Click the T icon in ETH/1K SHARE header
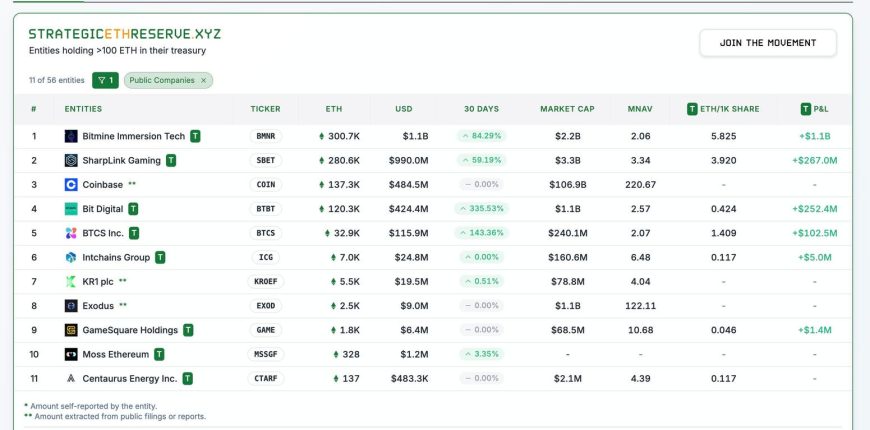Screen dimensions: 870x430 (692, 109)
